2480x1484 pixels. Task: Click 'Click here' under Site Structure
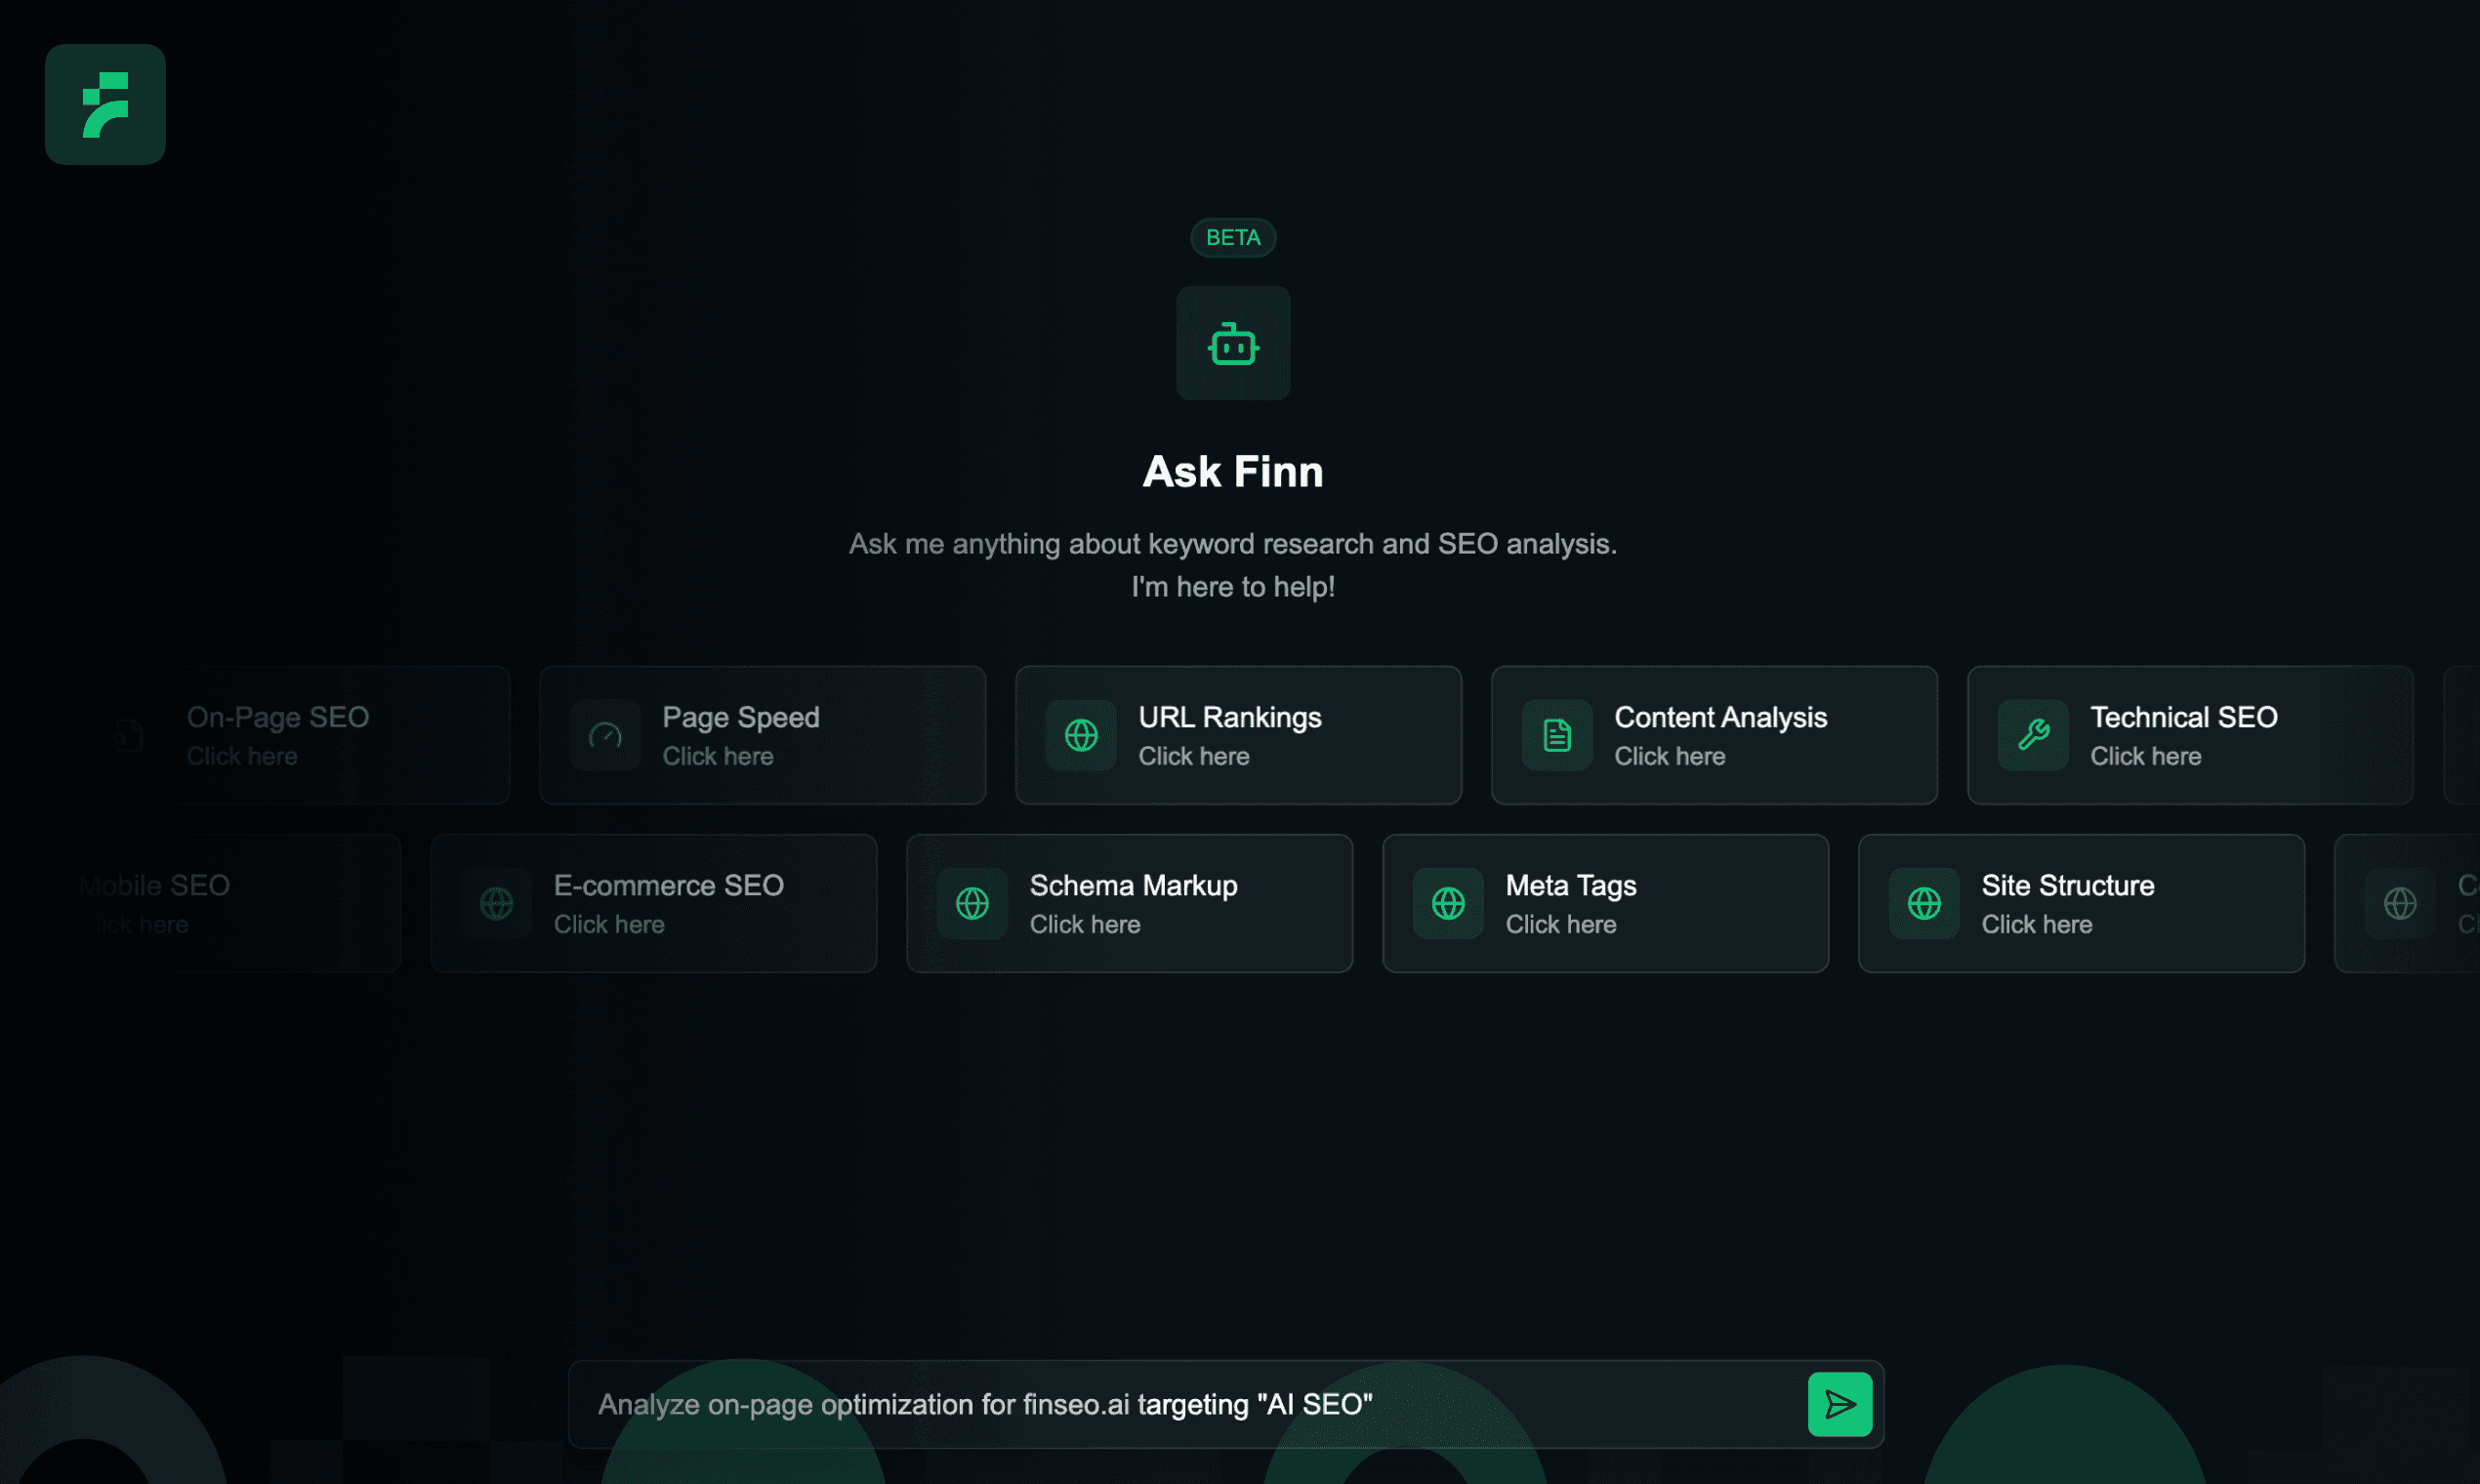point(2037,924)
